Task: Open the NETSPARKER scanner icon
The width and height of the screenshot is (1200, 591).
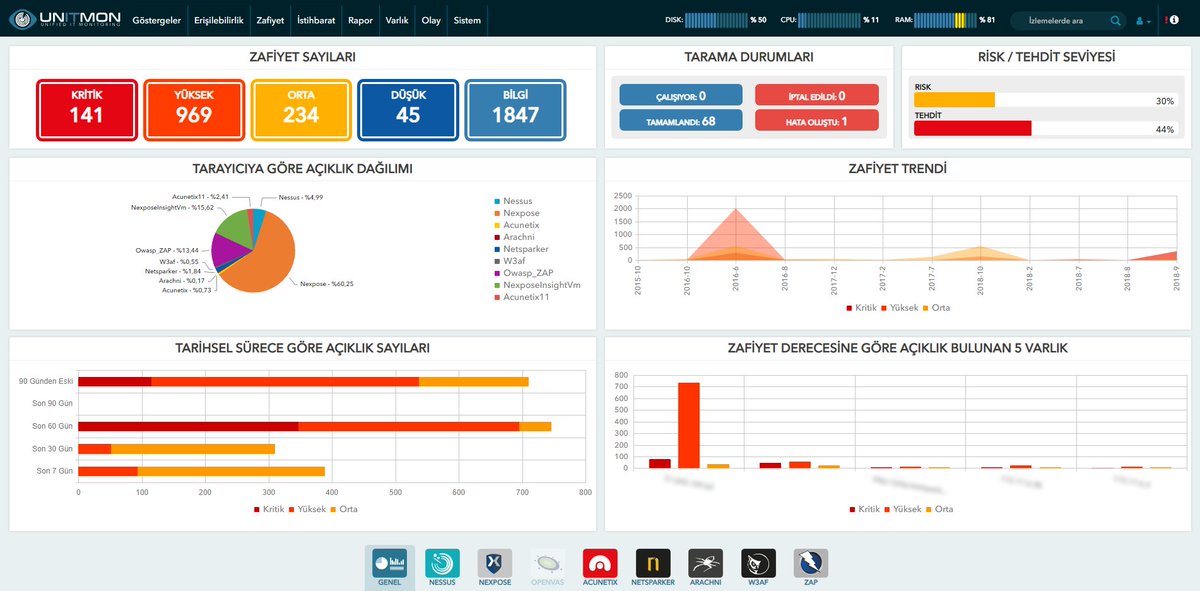Action: (653, 567)
